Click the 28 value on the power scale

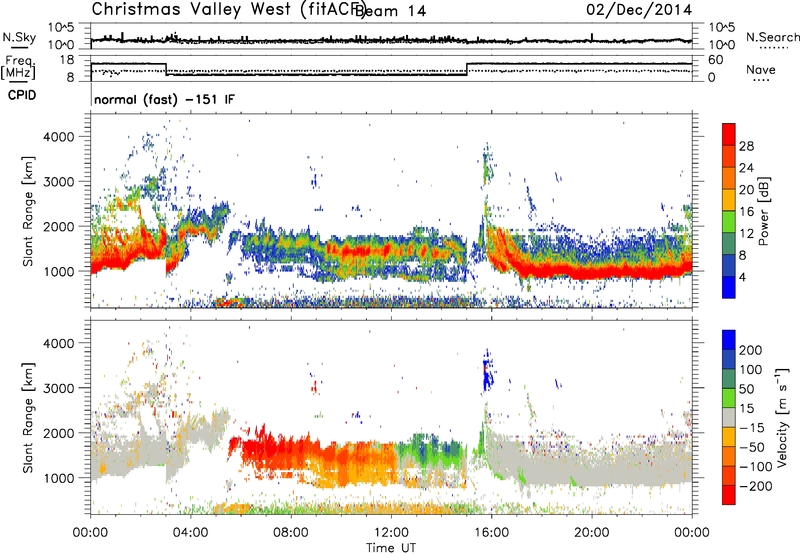746,146
